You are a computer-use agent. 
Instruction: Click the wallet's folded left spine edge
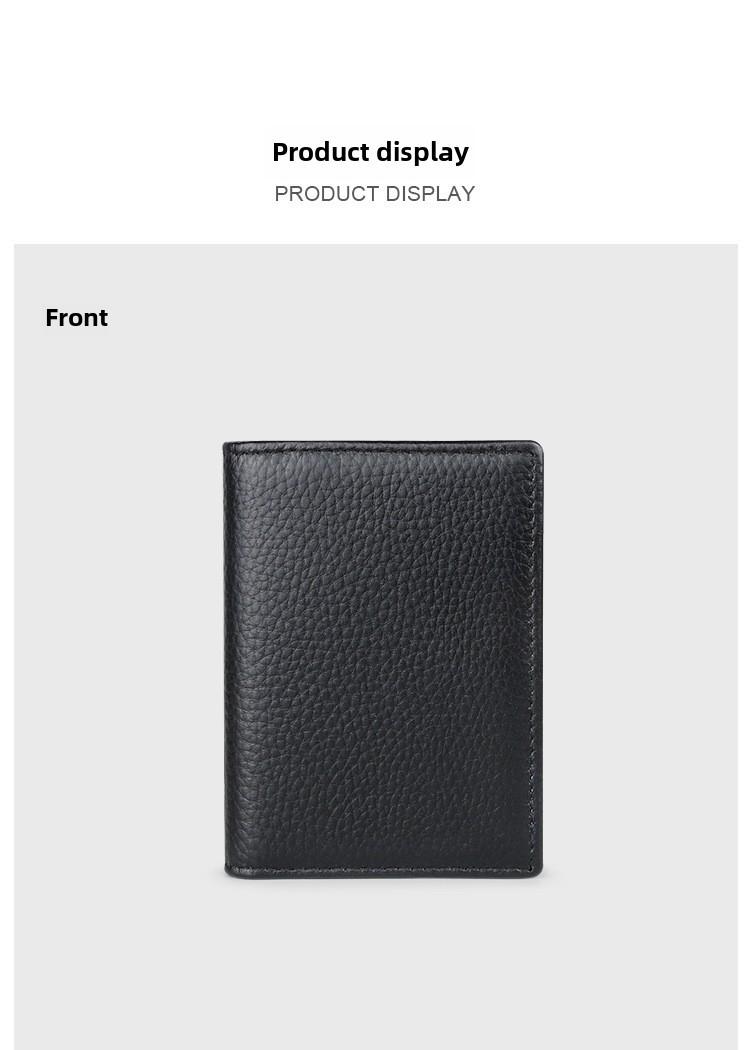point(225,660)
